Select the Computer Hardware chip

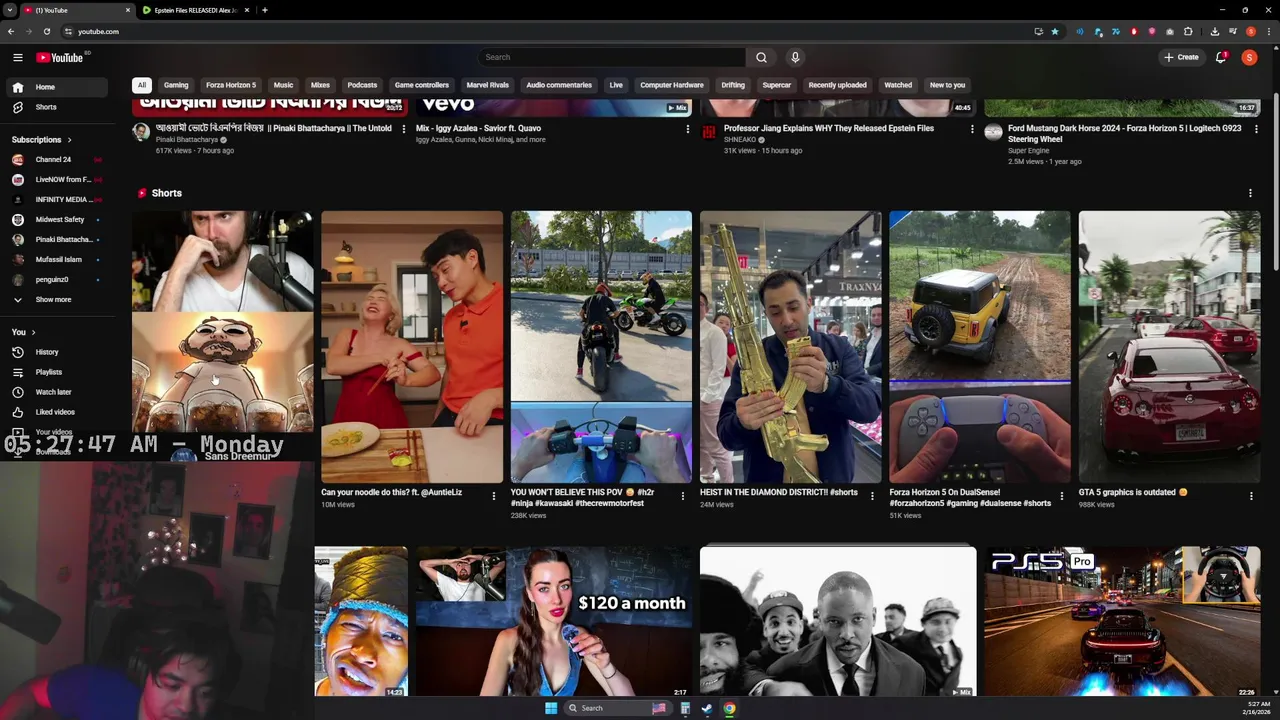[x=672, y=85]
